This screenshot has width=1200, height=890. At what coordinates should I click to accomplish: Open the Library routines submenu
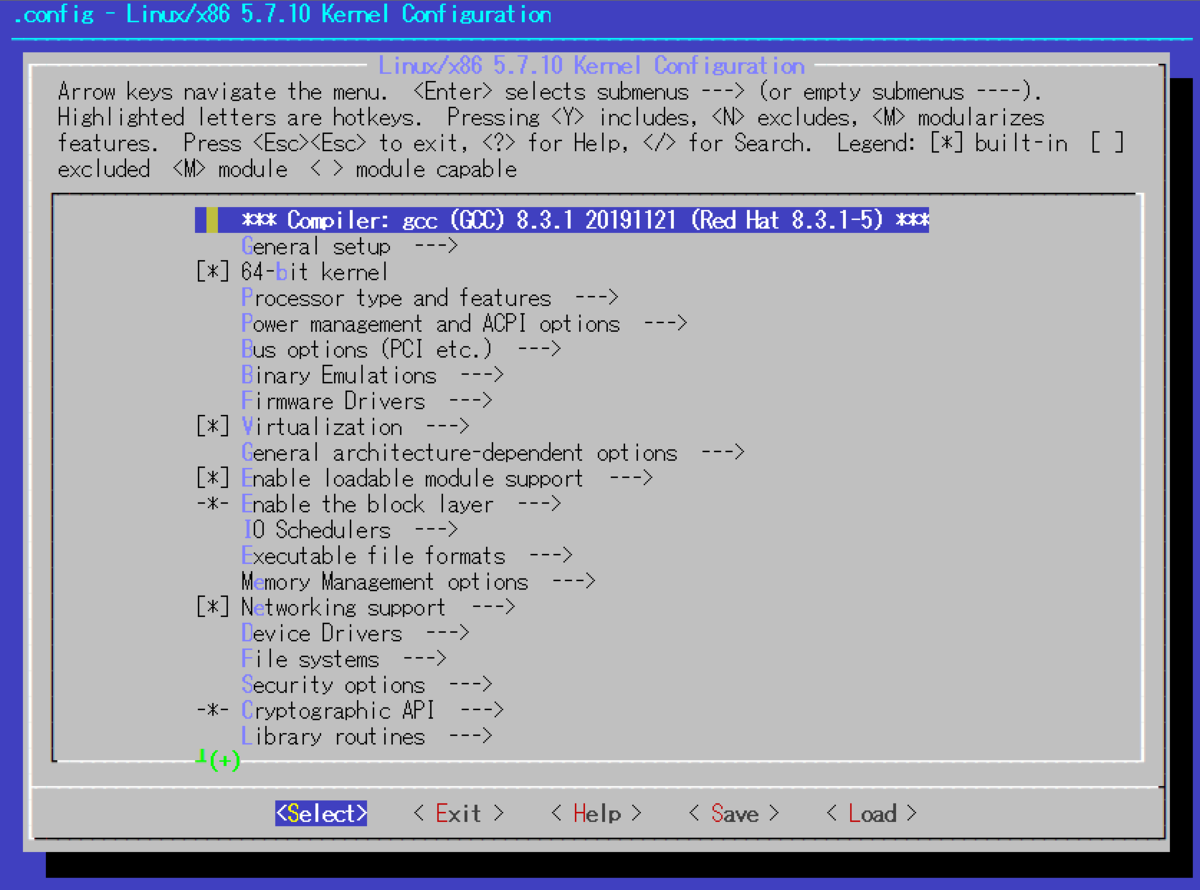click(x=367, y=737)
